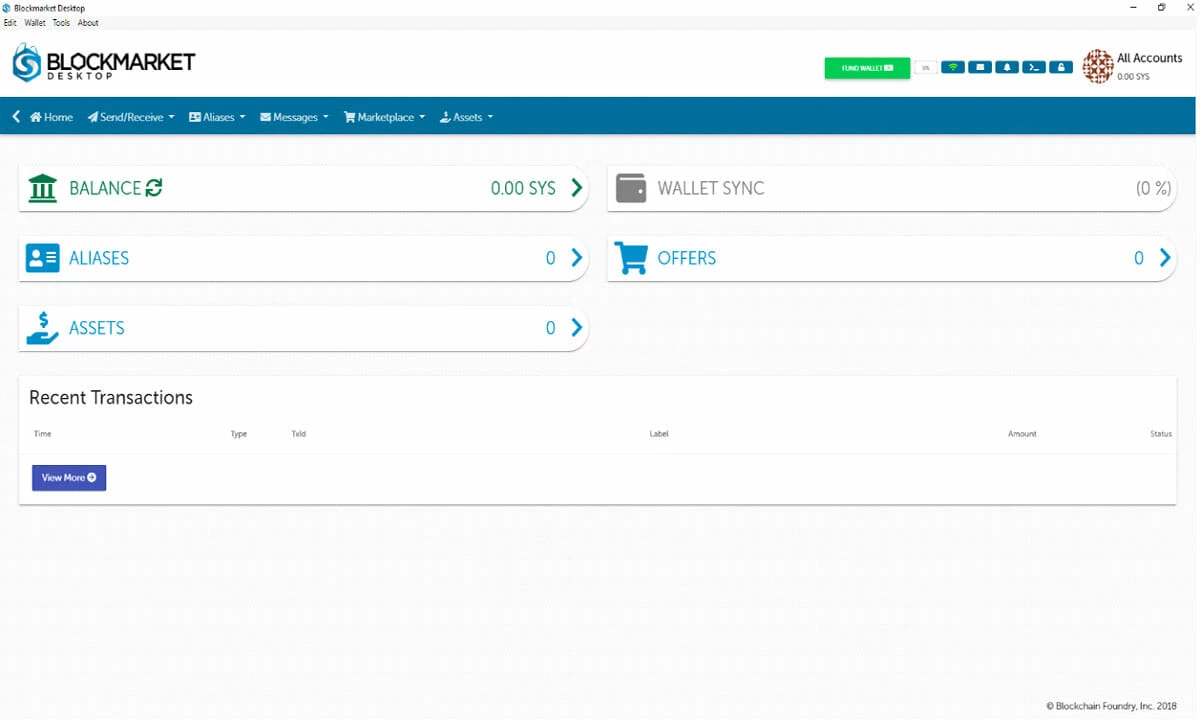Click the network connection wifi icon
1200x721 pixels.
click(953, 68)
